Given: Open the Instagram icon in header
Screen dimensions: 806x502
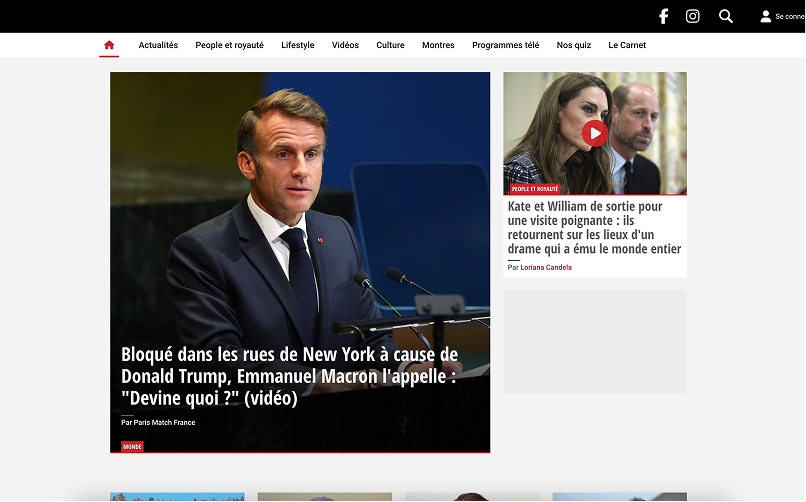Looking at the screenshot, I should (x=692, y=16).
